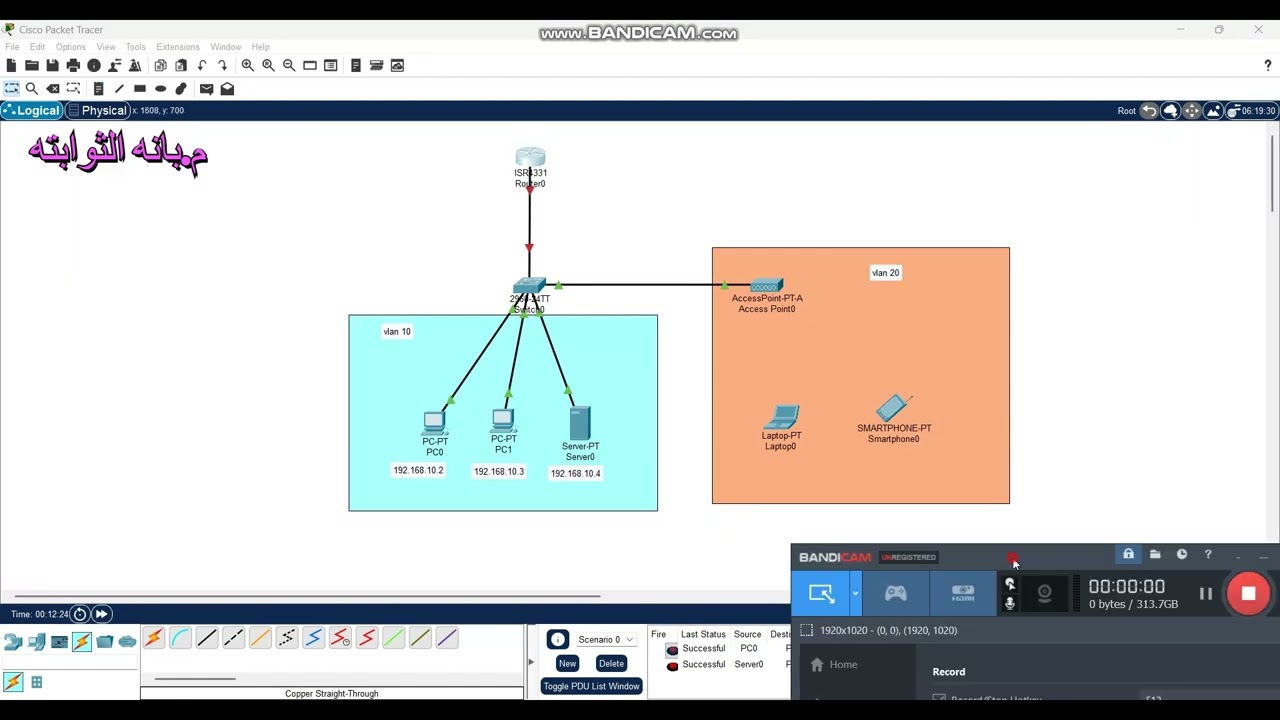This screenshot has width=1280, height=720.
Task: Select the Copper Straight-Through black cable
Action: (207, 638)
